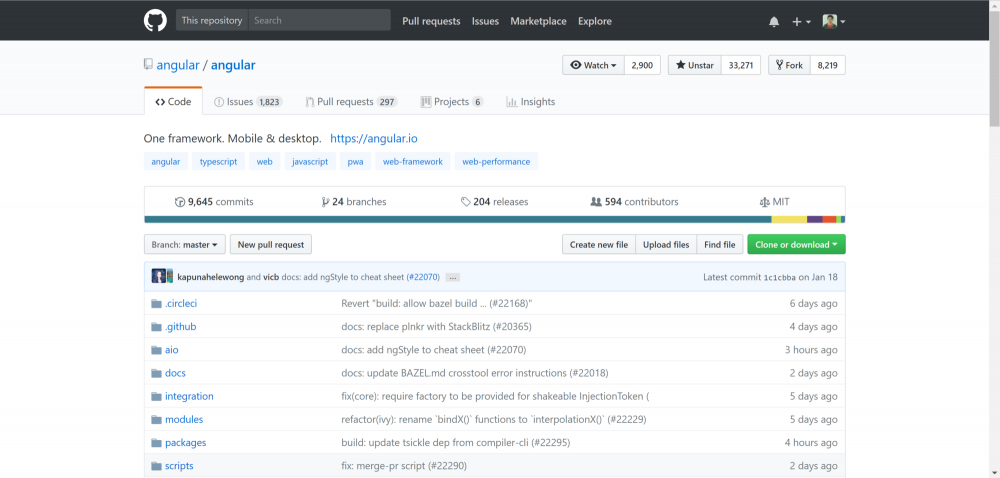
Task: Select the javascript topic tag
Action: (x=310, y=162)
